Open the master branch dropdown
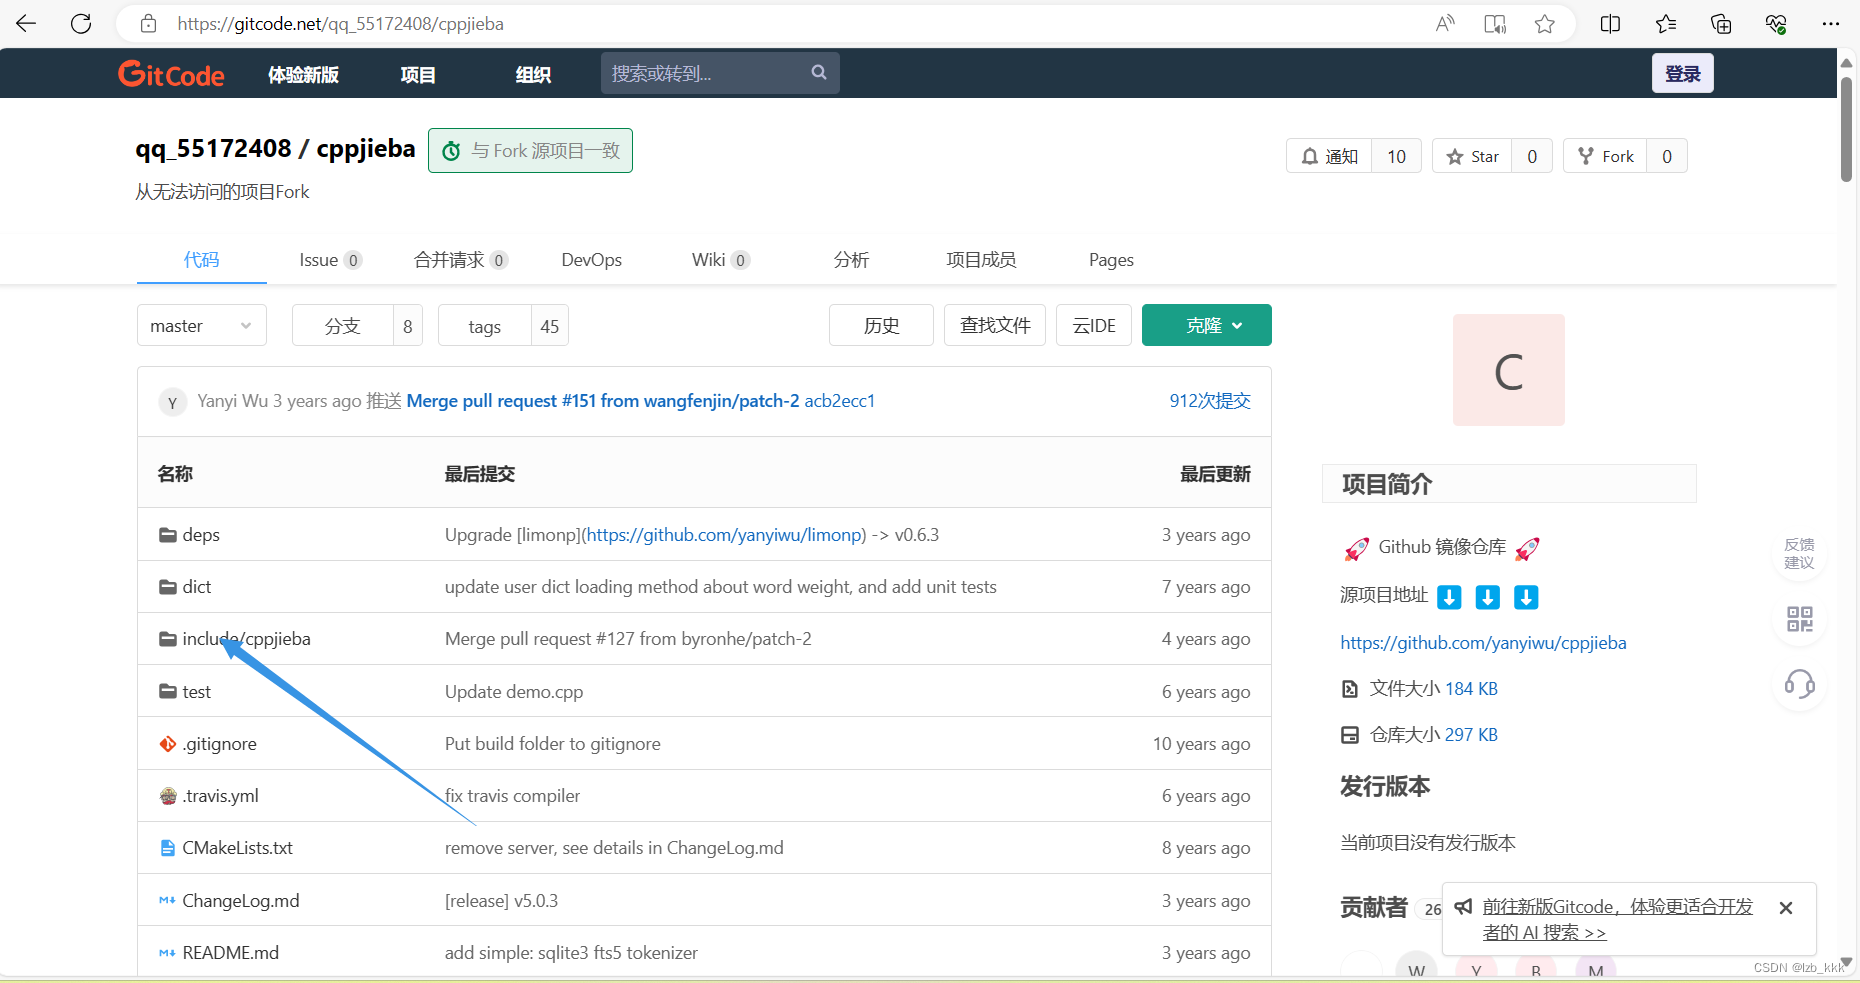This screenshot has height=983, width=1860. coord(202,326)
